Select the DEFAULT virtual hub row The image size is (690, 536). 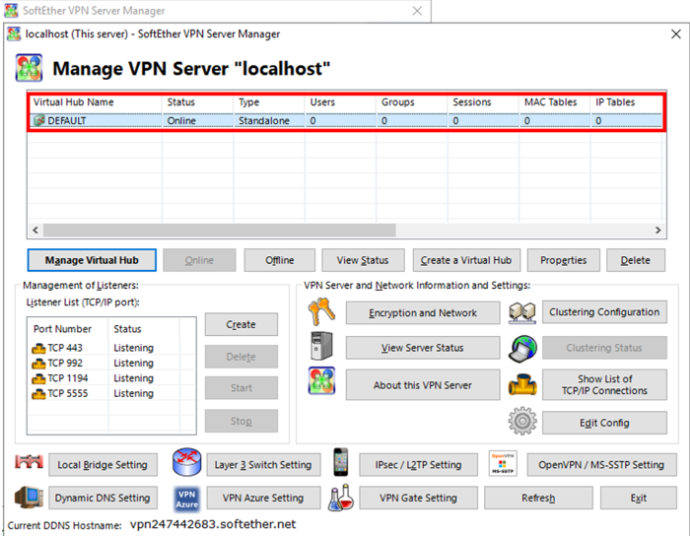(70, 121)
